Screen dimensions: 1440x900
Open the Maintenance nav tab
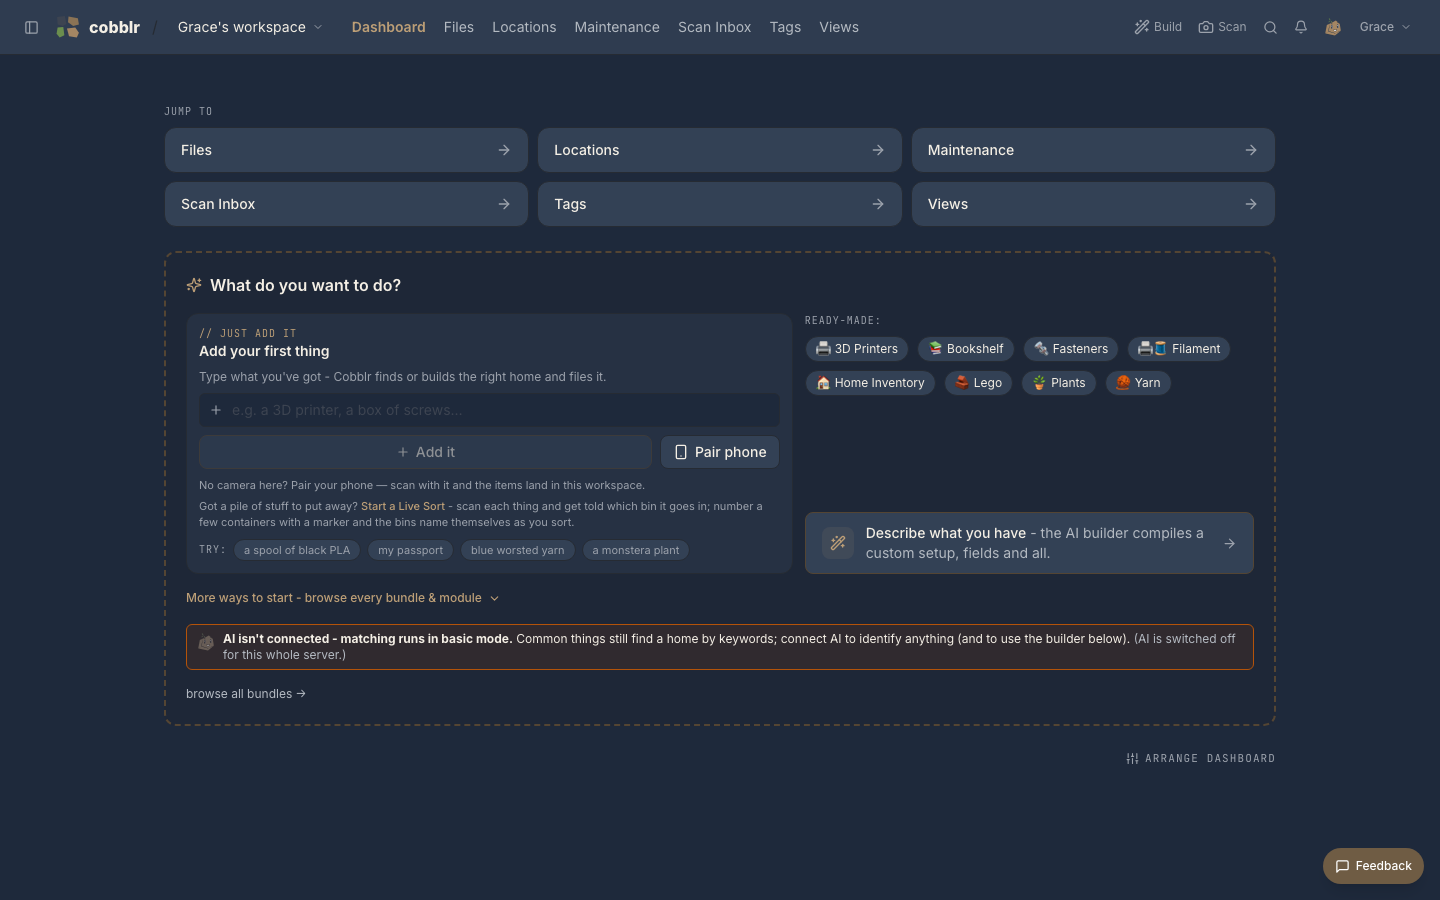click(x=617, y=27)
